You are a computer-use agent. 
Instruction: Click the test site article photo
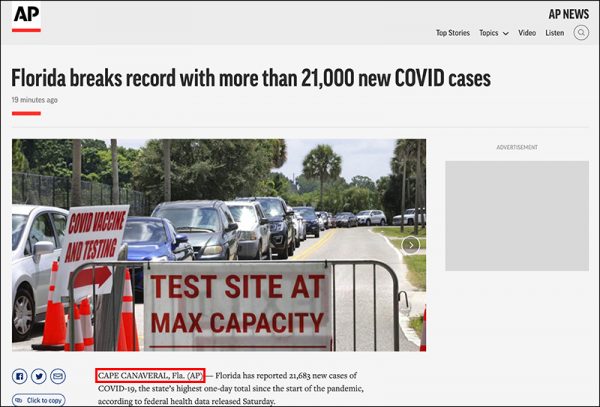[218, 244]
